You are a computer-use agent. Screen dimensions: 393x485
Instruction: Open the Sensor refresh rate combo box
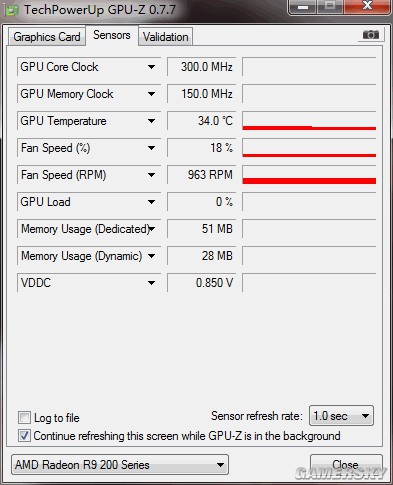pyautogui.click(x=341, y=416)
